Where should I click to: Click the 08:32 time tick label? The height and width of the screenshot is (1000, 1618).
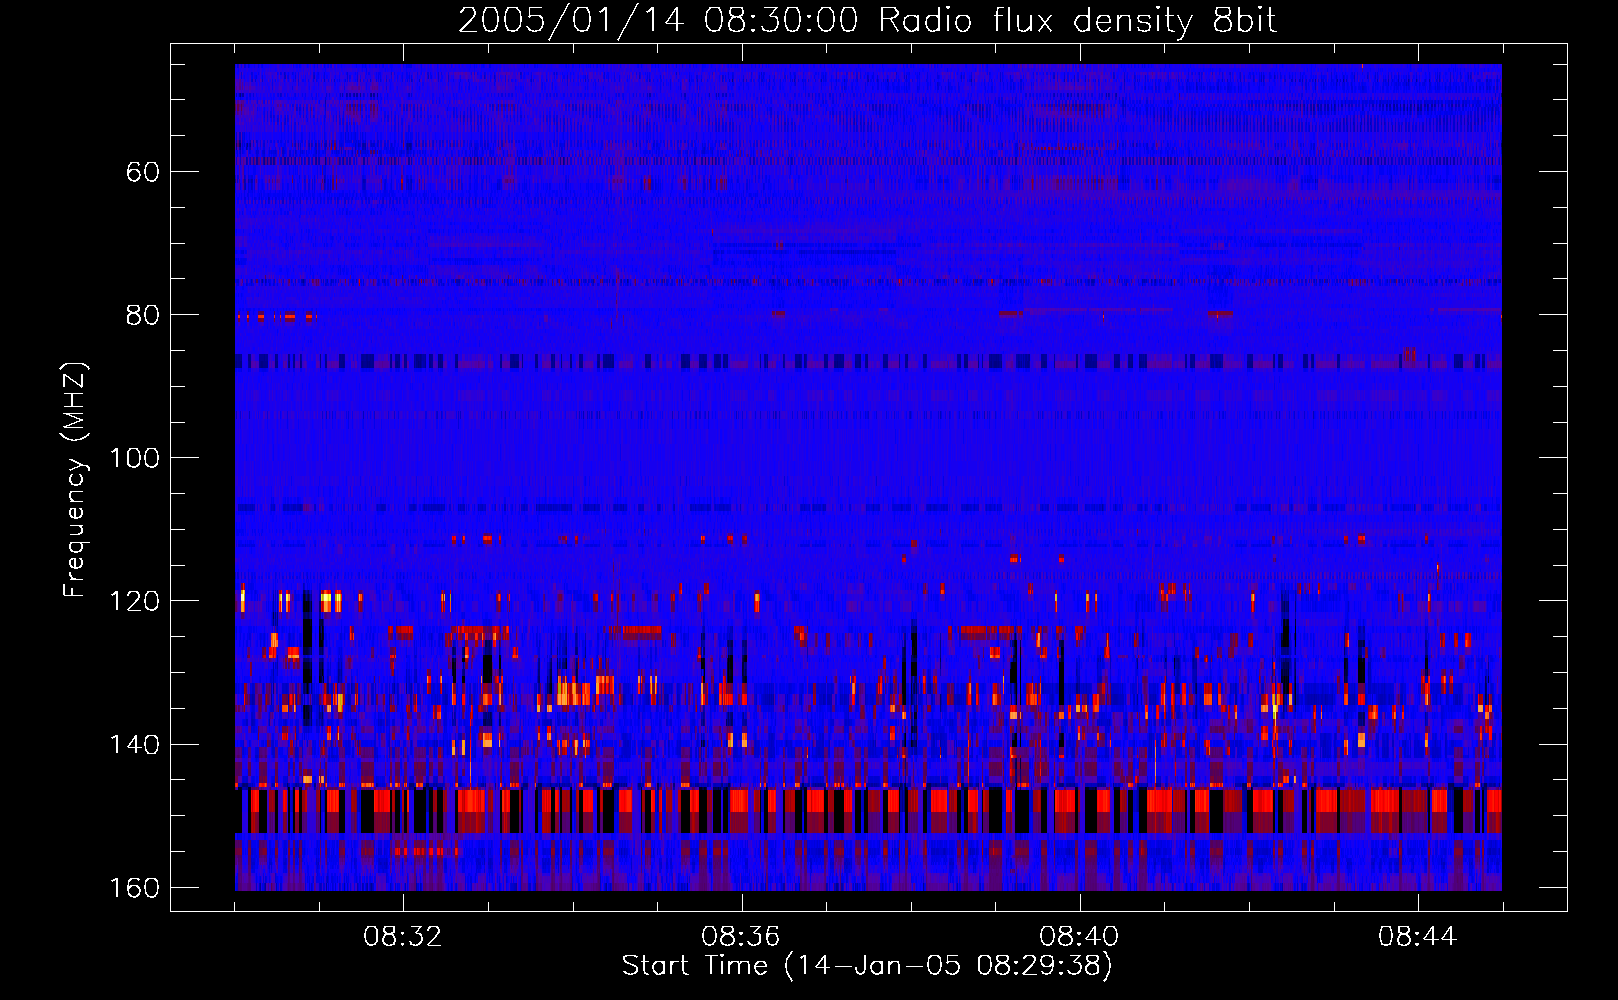403,937
